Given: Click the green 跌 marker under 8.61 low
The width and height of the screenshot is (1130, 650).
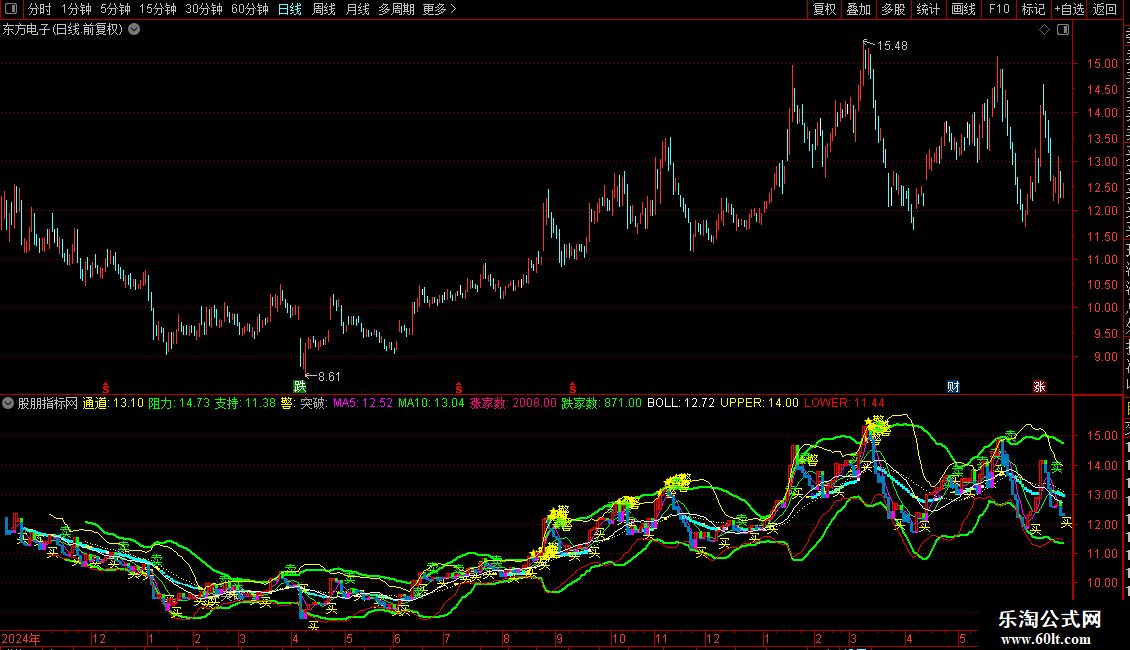Looking at the screenshot, I should click(x=300, y=386).
